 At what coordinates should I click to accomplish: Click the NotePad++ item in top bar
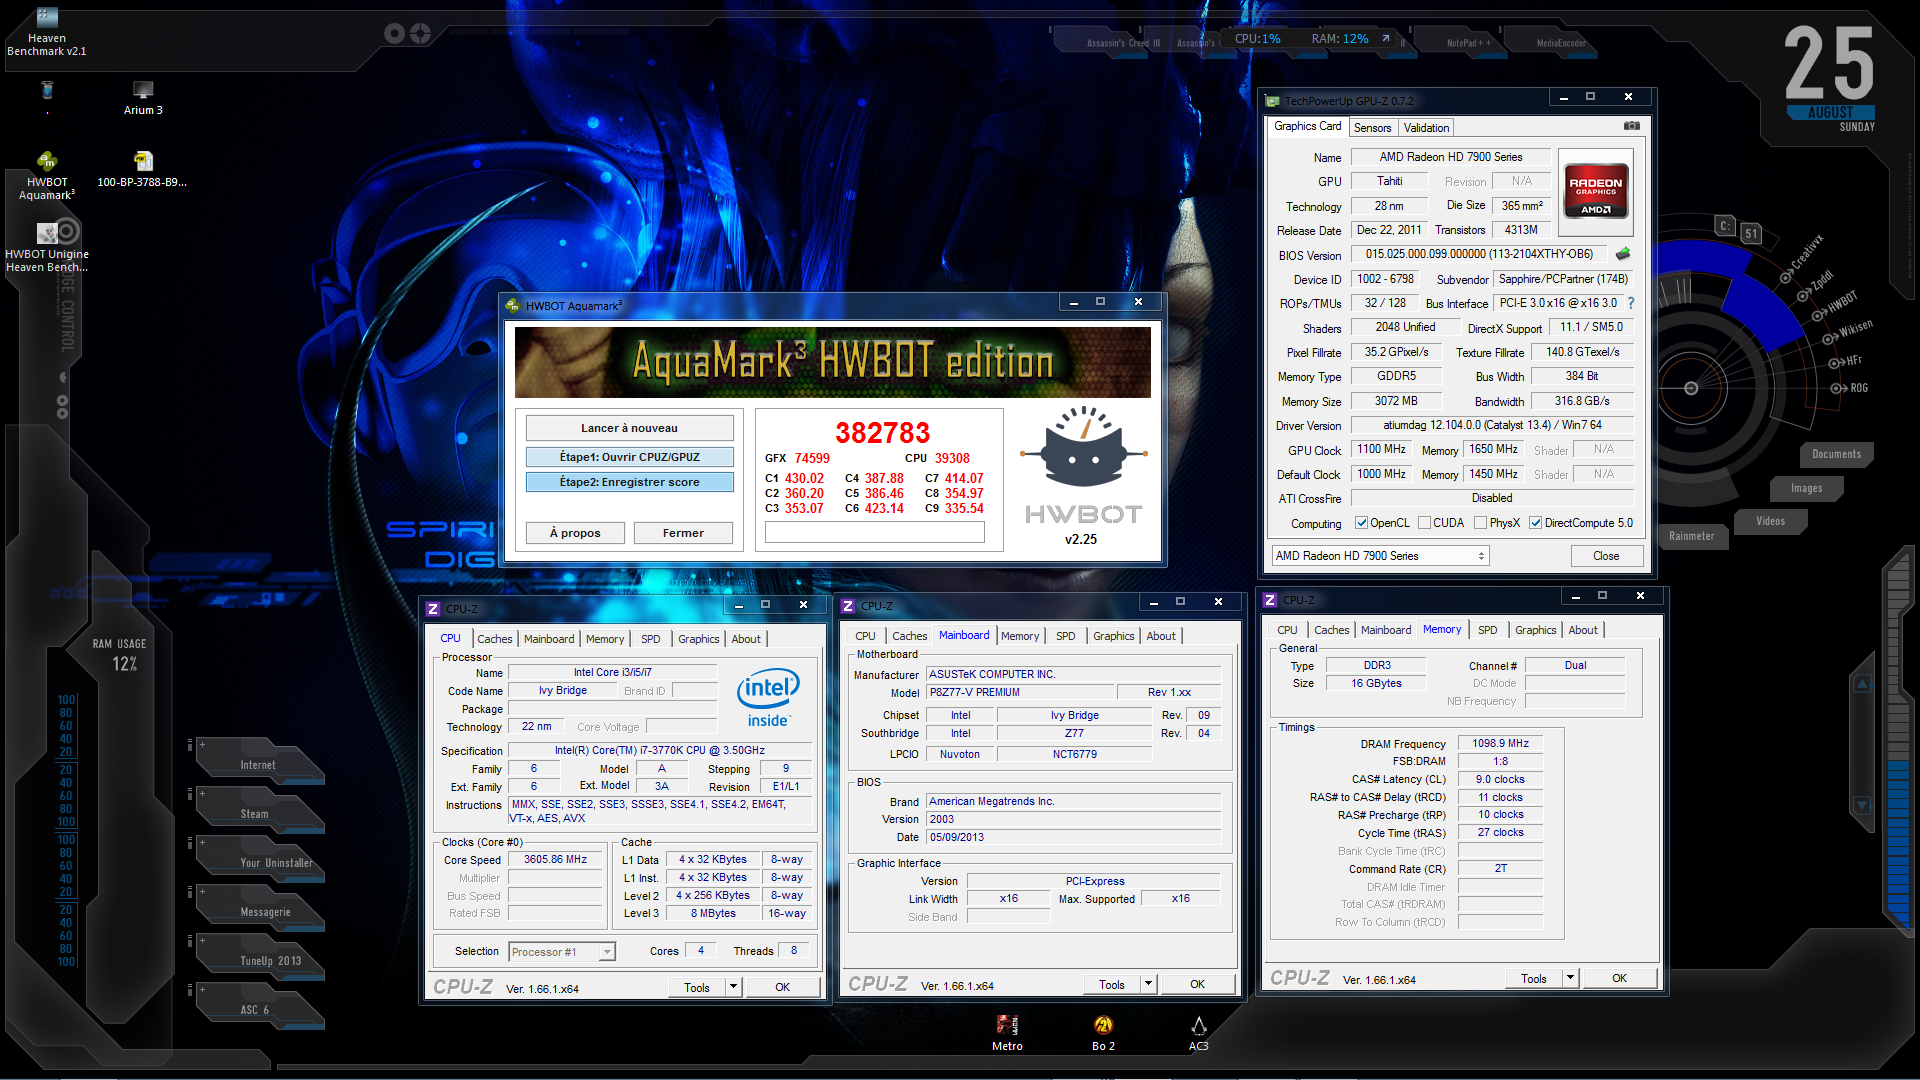tap(1468, 43)
